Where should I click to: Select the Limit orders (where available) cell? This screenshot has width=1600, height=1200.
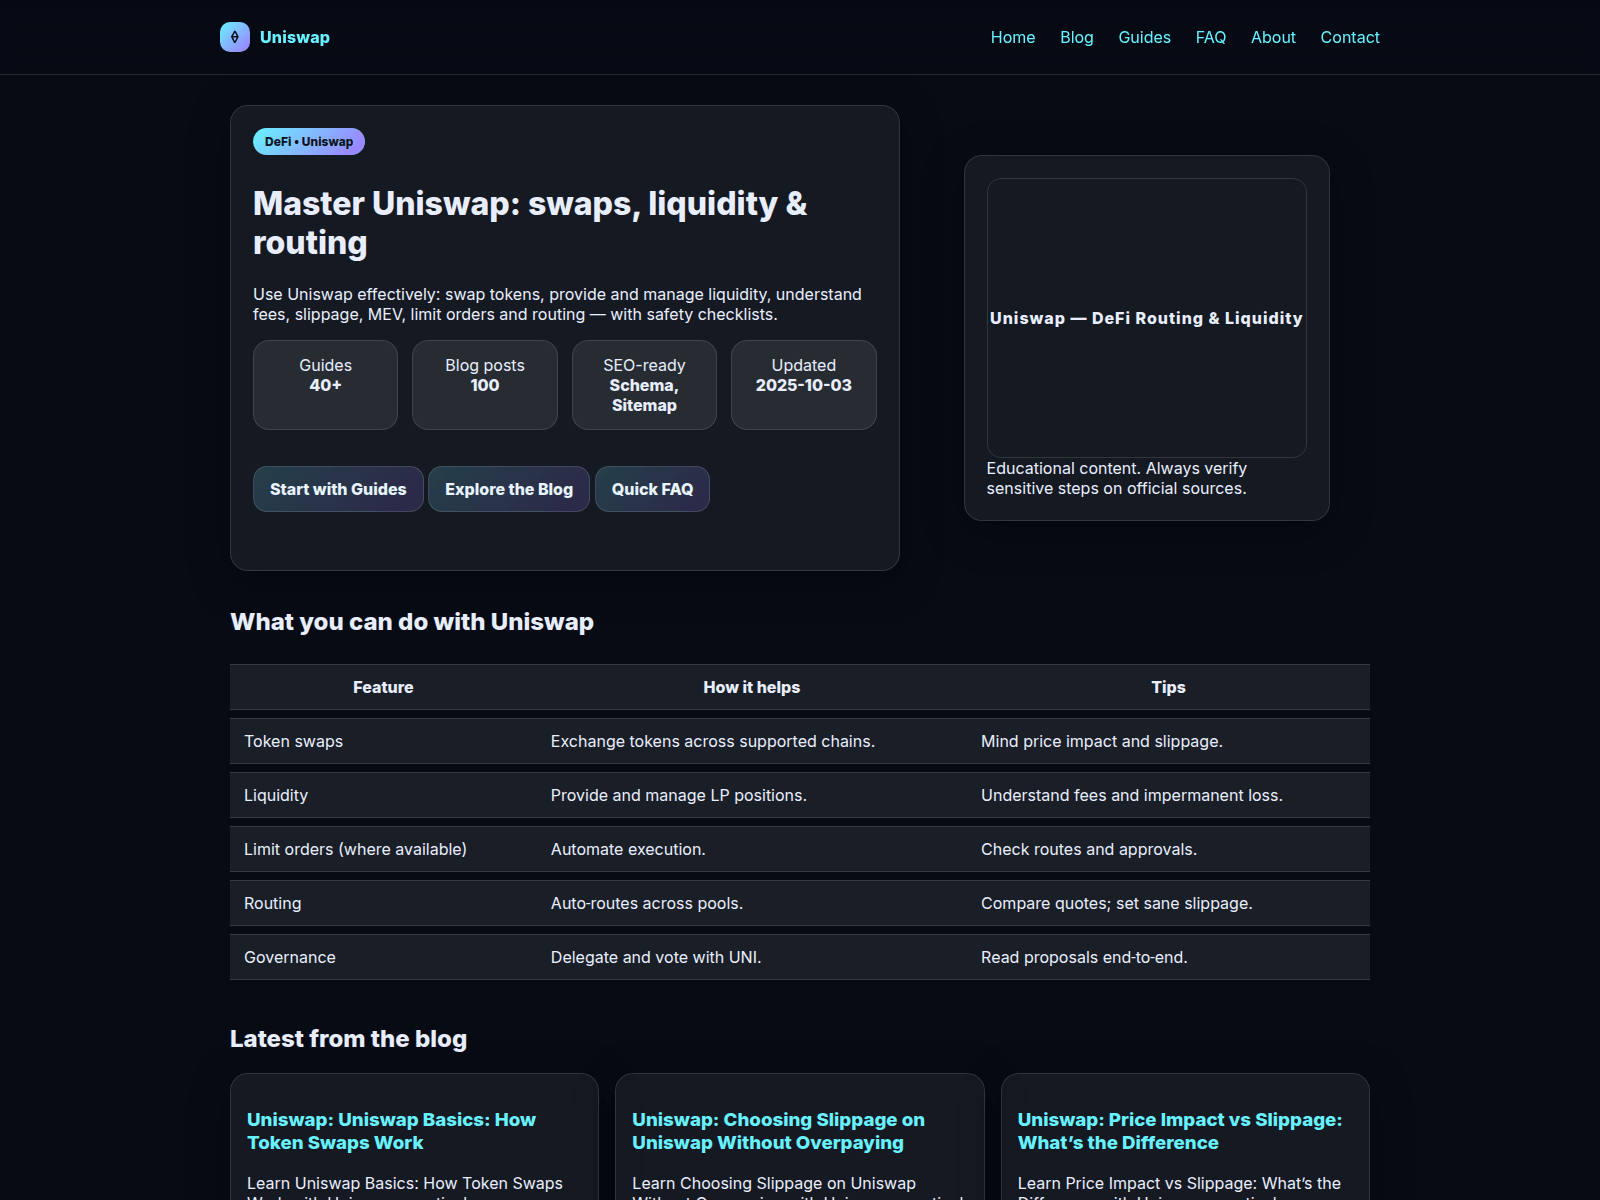383,849
